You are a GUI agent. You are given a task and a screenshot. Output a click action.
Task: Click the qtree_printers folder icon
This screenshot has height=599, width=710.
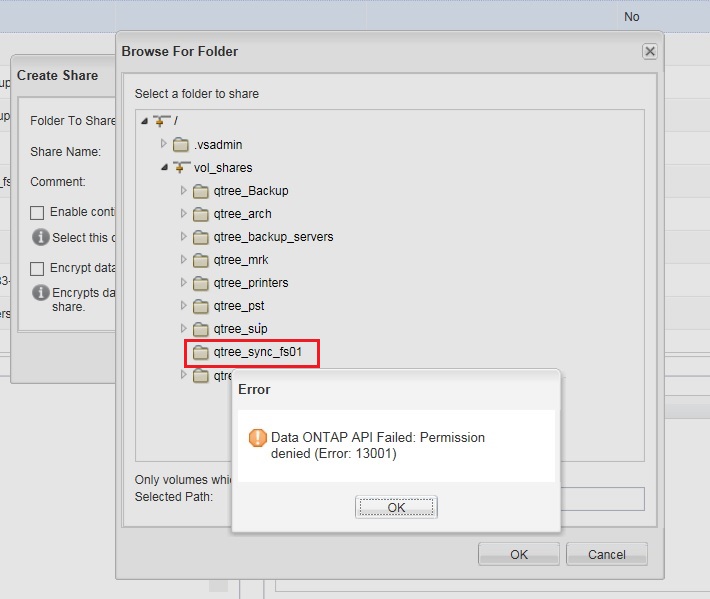(201, 283)
